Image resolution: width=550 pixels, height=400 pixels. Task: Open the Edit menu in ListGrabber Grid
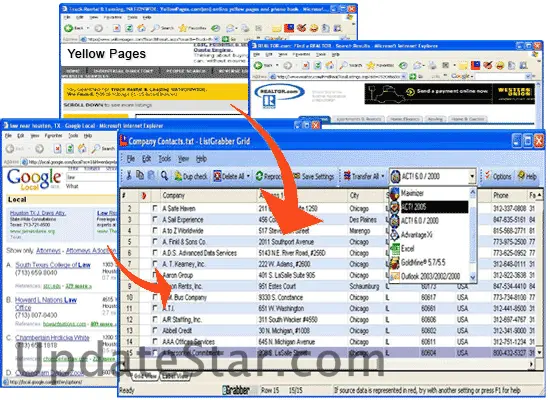click(146, 159)
